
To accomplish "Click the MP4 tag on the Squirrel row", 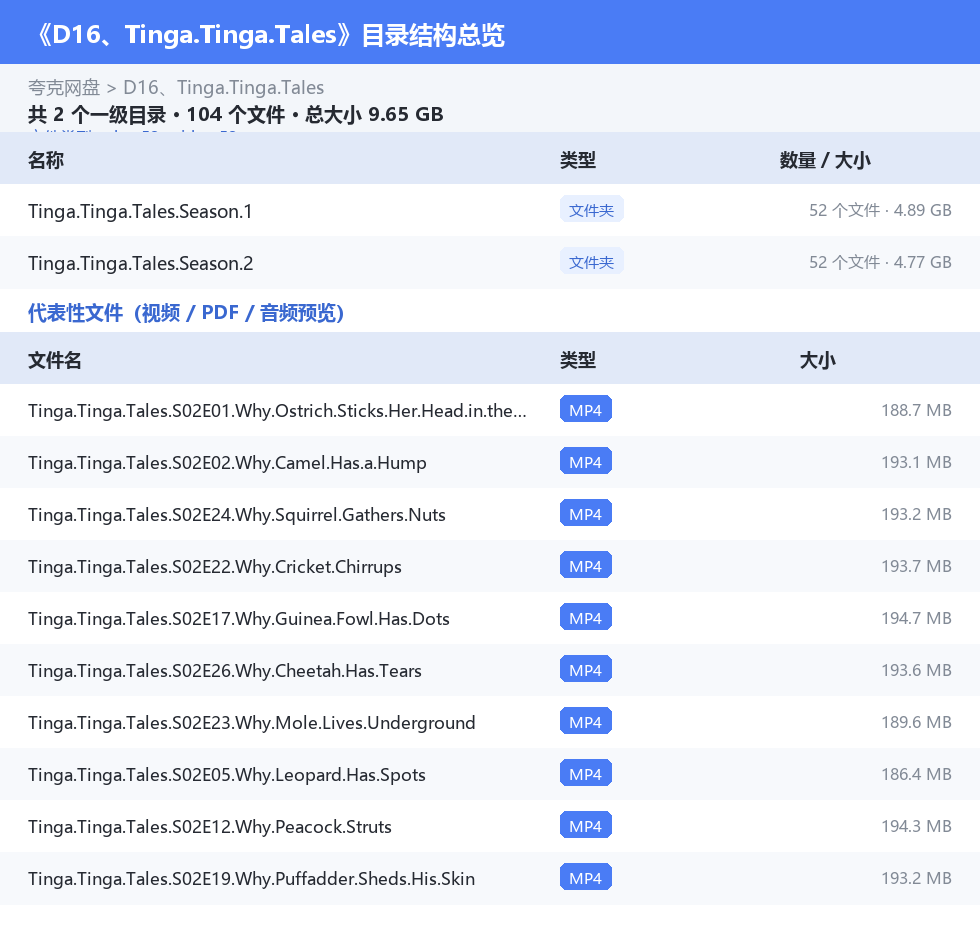I will pyautogui.click(x=586, y=513).
